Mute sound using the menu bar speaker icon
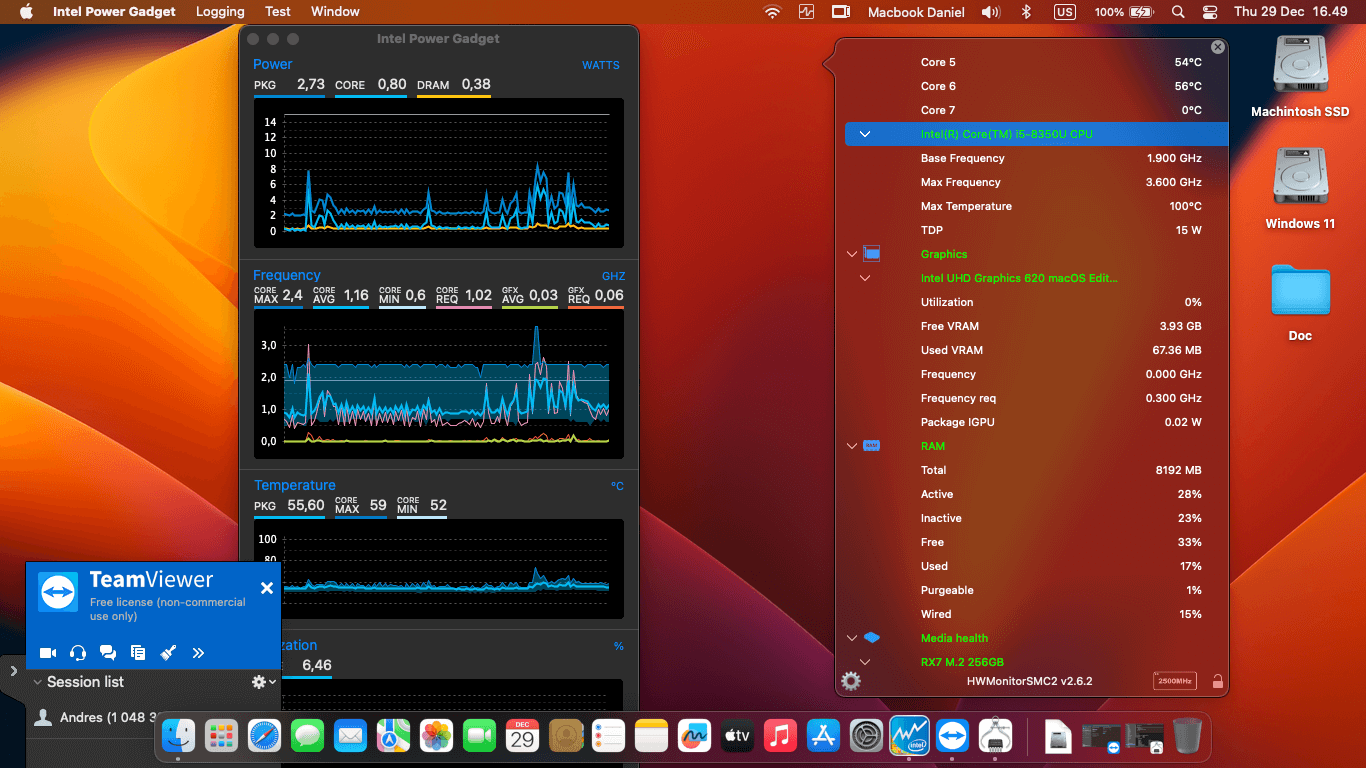The height and width of the screenshot is (768, 1366). (991, 12)
